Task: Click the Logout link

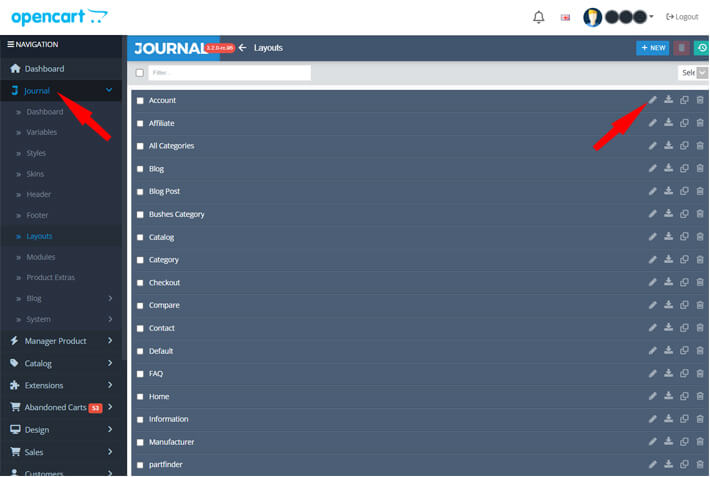Action: [682, 17]
